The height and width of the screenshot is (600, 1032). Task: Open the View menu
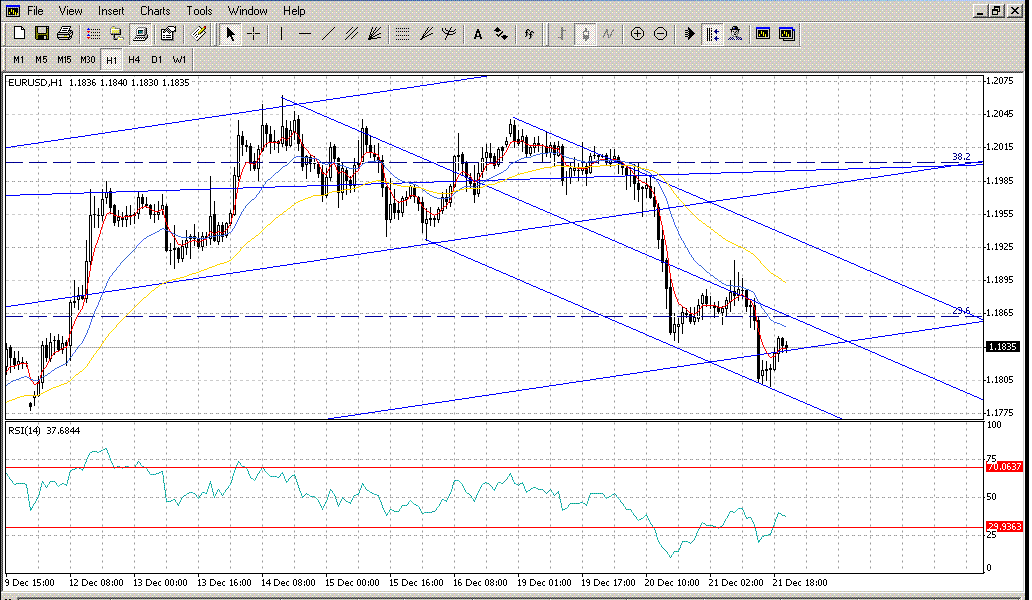coord(70,11)
